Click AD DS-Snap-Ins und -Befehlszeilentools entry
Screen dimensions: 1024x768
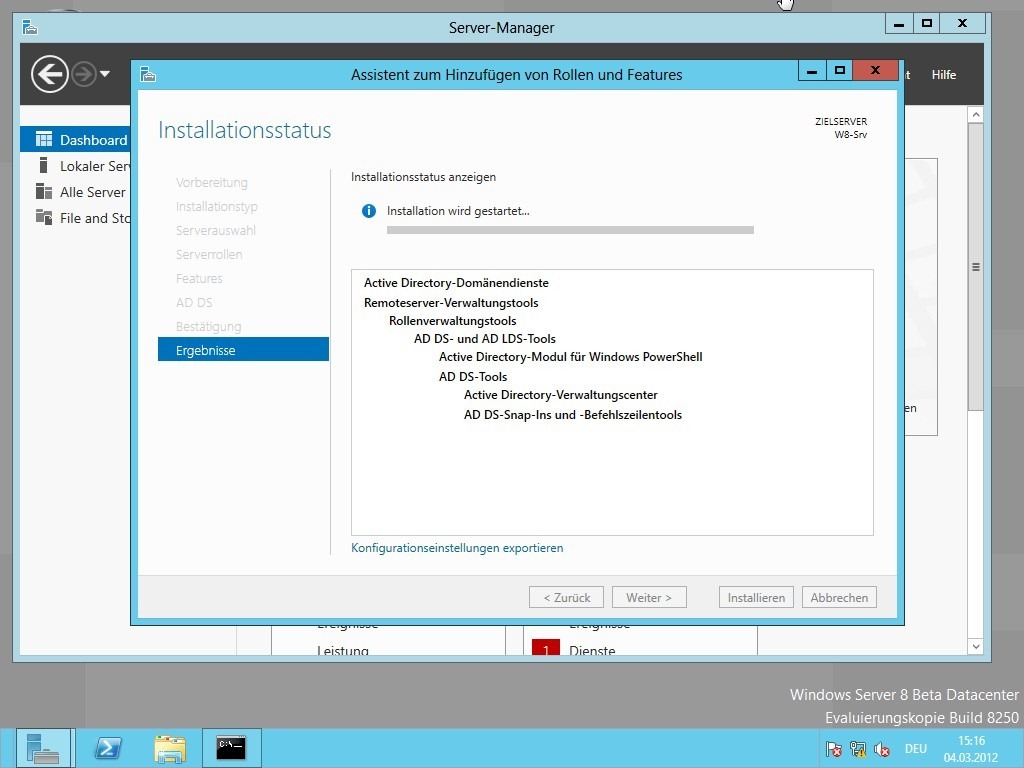click(x=573, y=415)
